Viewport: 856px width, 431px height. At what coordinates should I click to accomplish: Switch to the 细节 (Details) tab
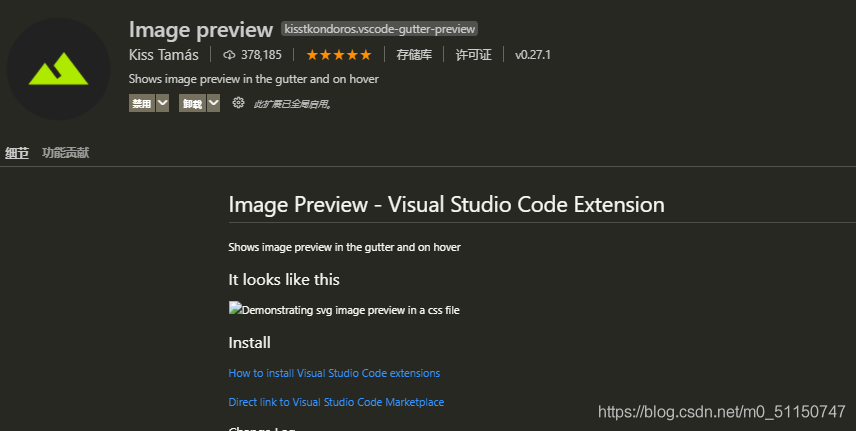[x=17, y=153]
